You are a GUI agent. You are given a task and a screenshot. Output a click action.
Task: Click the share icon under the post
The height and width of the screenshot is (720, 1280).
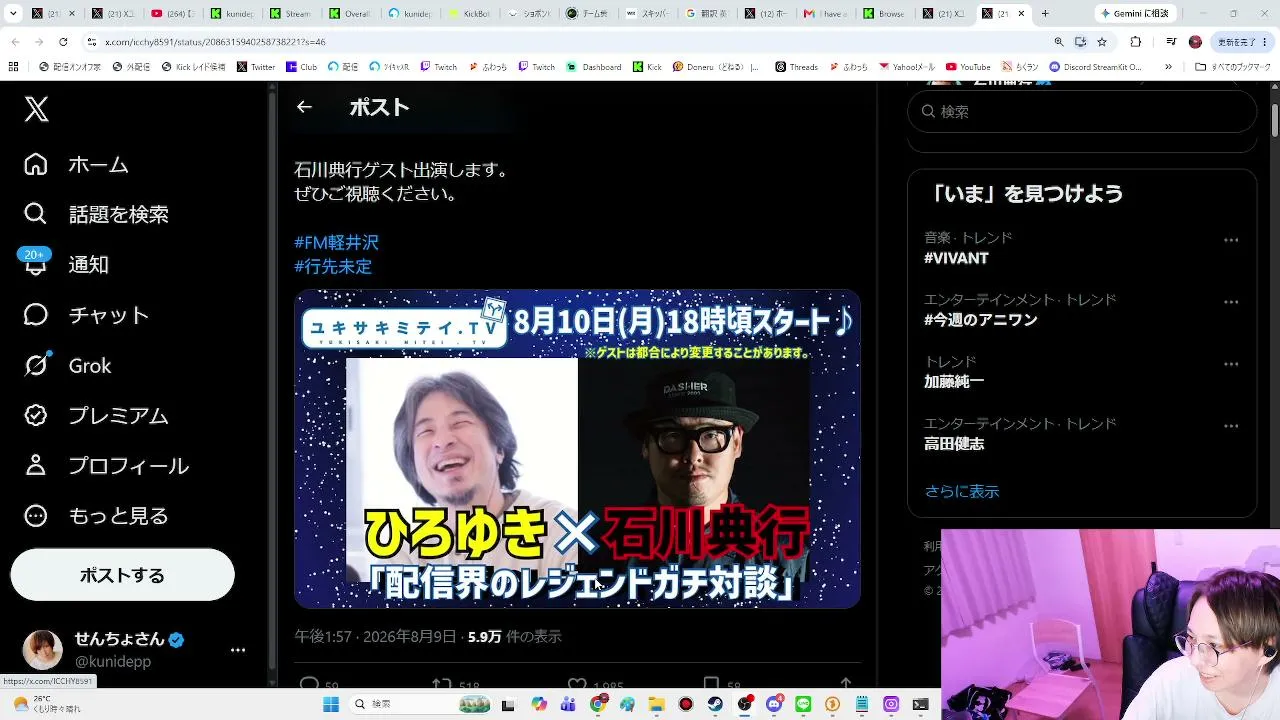point(845,685)
